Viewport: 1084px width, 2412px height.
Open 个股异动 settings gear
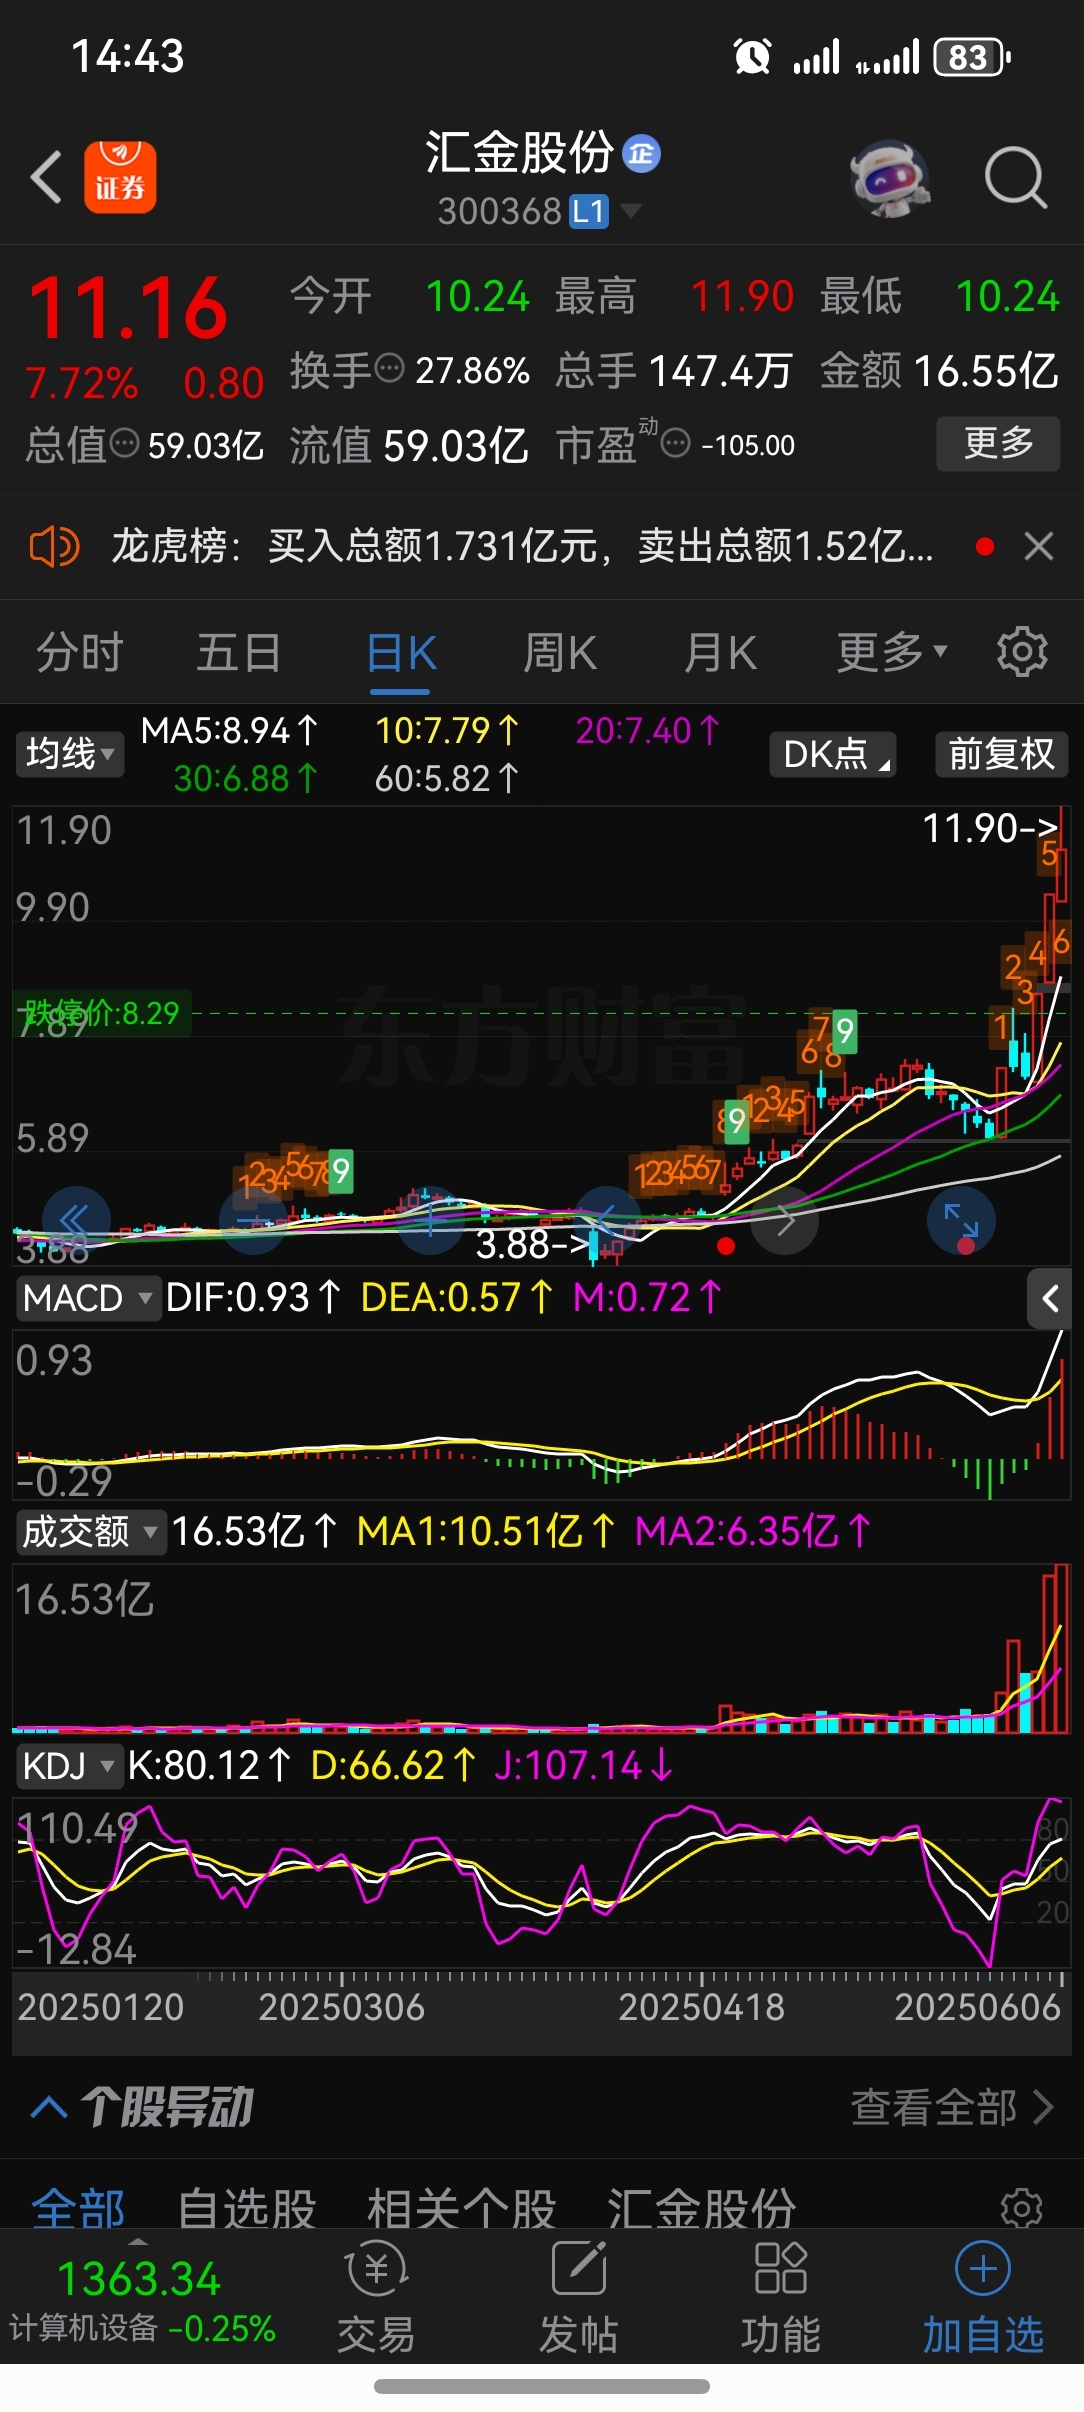(x=1021, y=2208)
